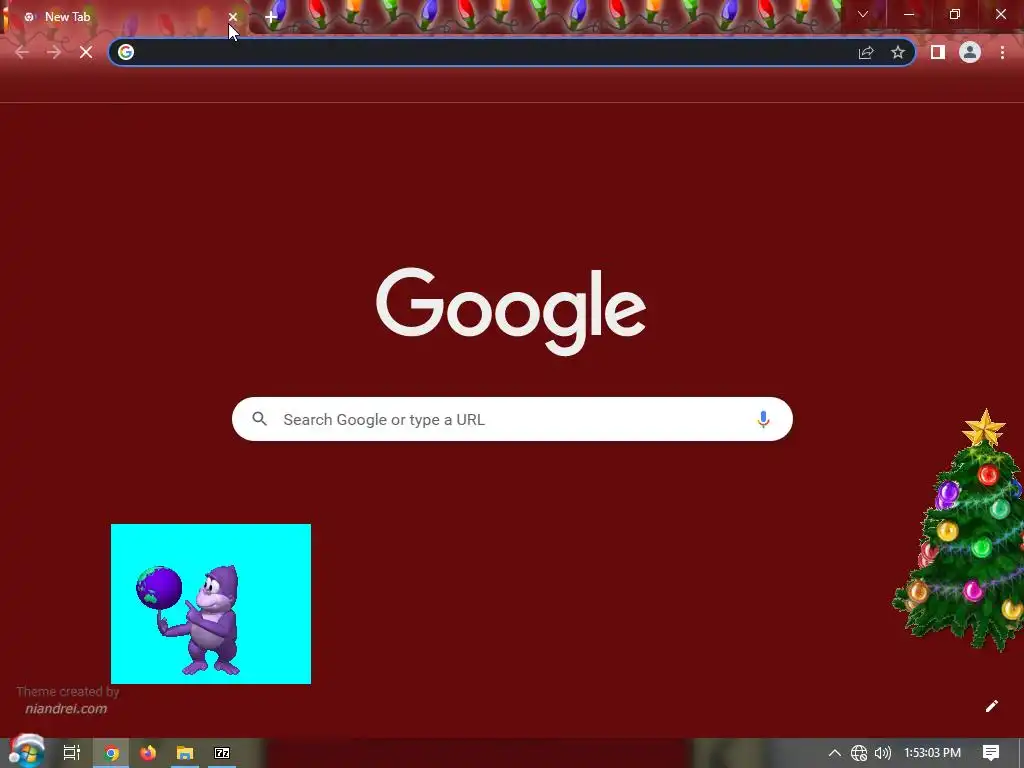Bookmark this tab with star icon
Screen dimensions: 1024x768
click(x=898, y=52)
